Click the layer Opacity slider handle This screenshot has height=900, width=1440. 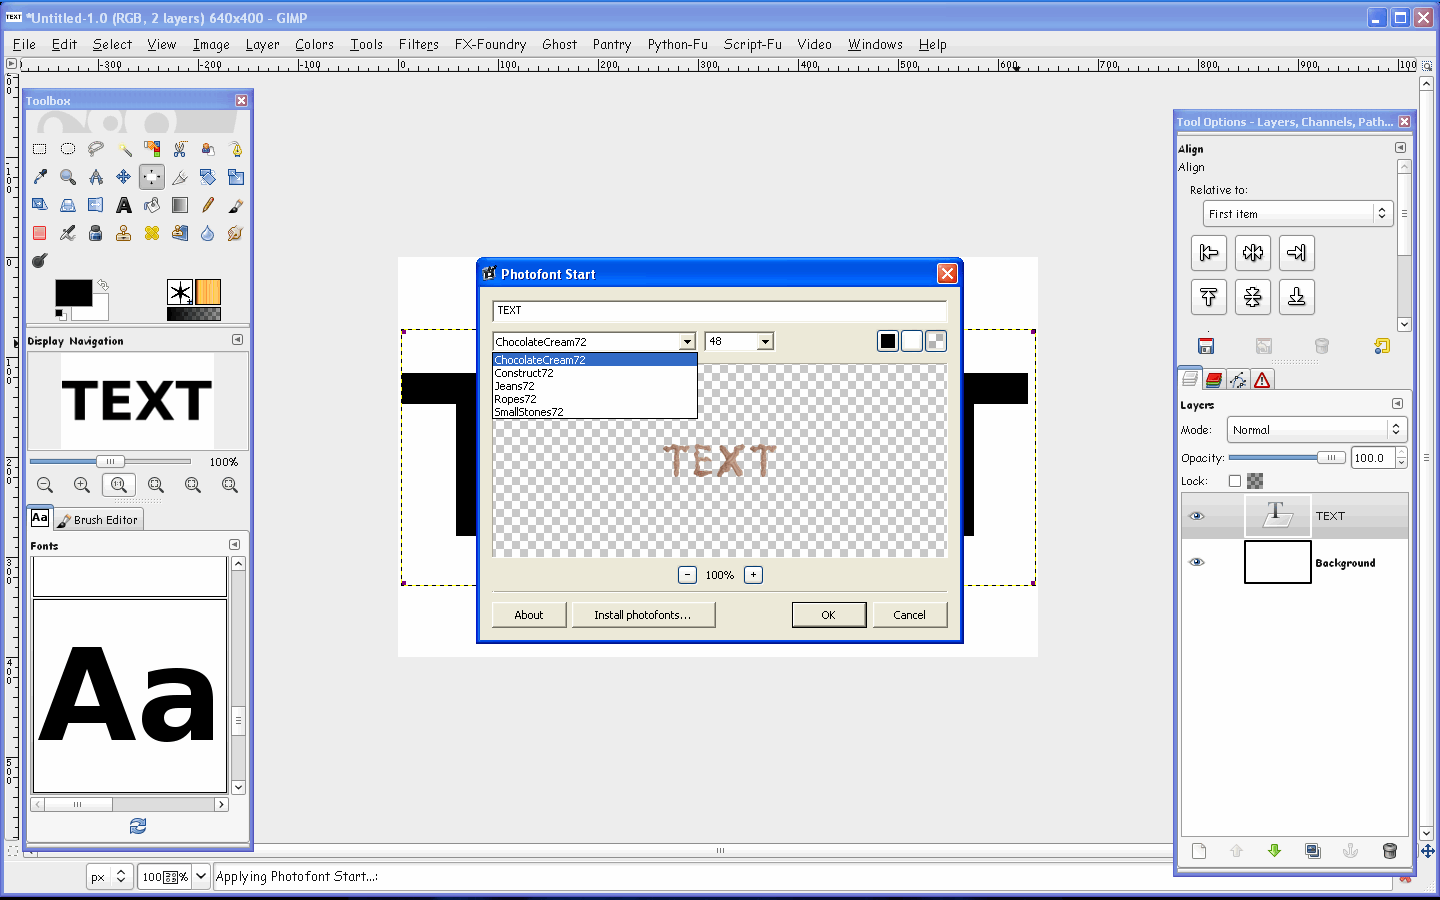(x=1331, y=458)
